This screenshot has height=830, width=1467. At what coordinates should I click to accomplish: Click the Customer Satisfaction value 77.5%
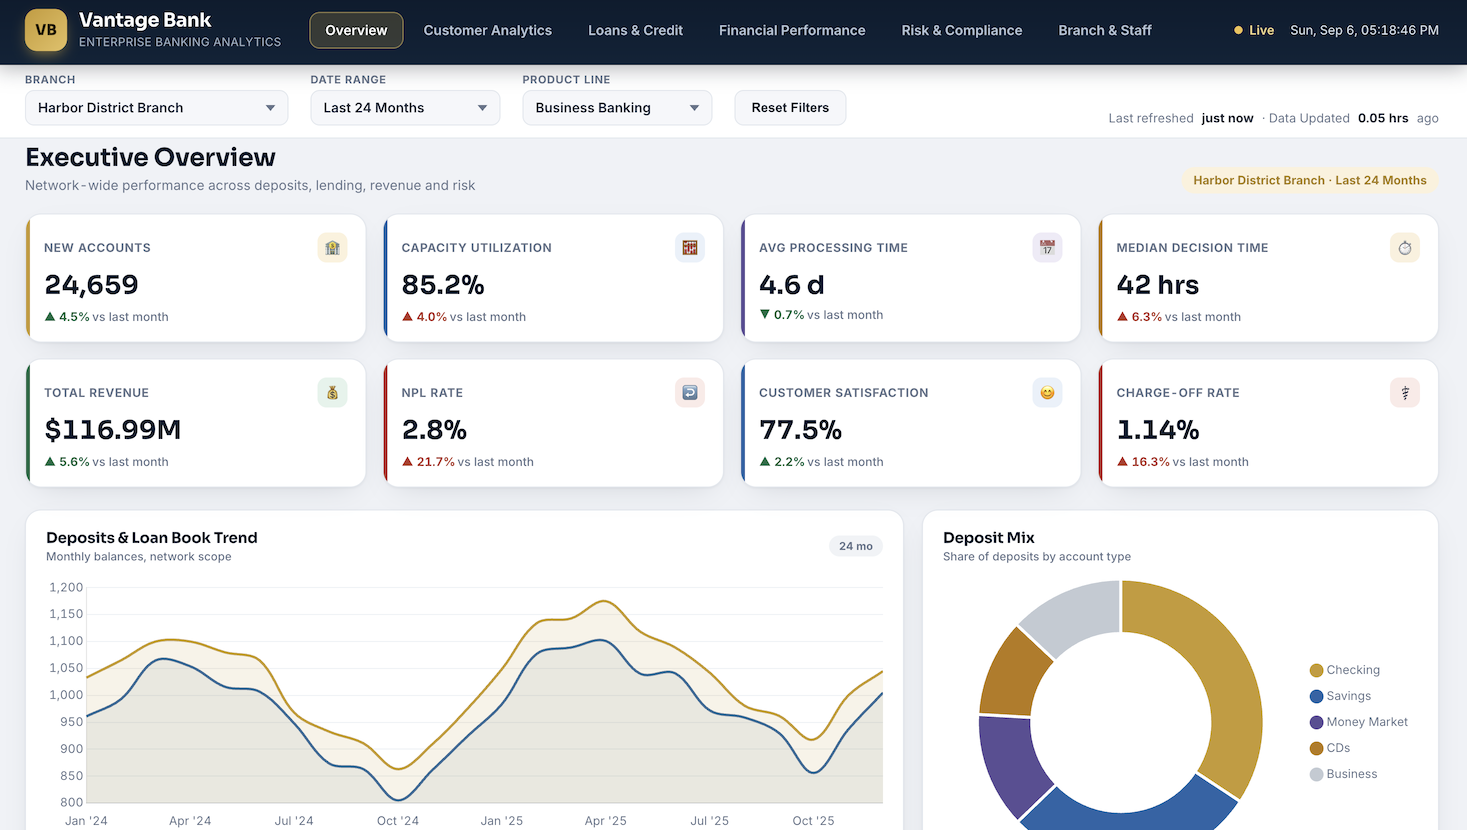800,430
